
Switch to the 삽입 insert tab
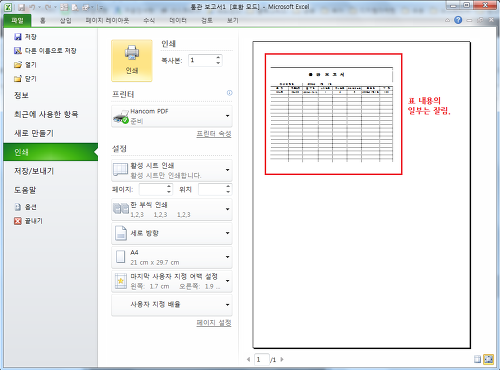pos(65,21)
